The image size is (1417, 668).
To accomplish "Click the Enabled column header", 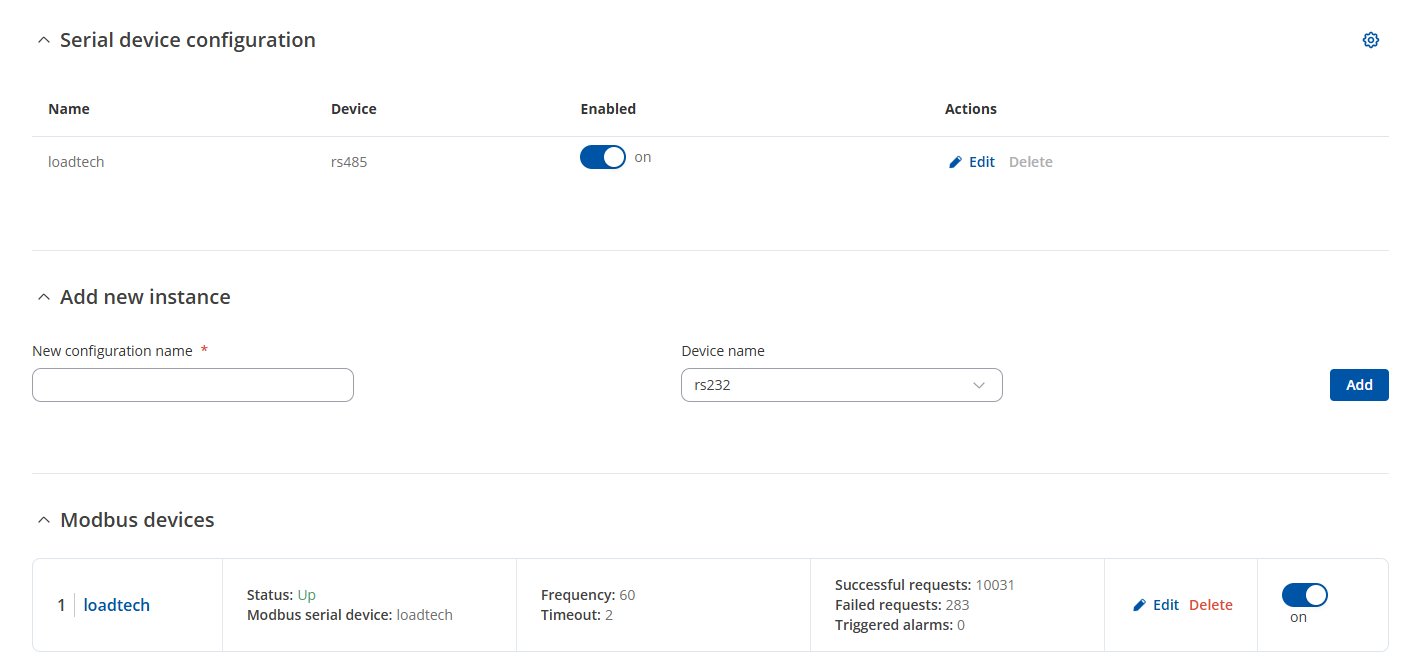I will tap(608, 109).
